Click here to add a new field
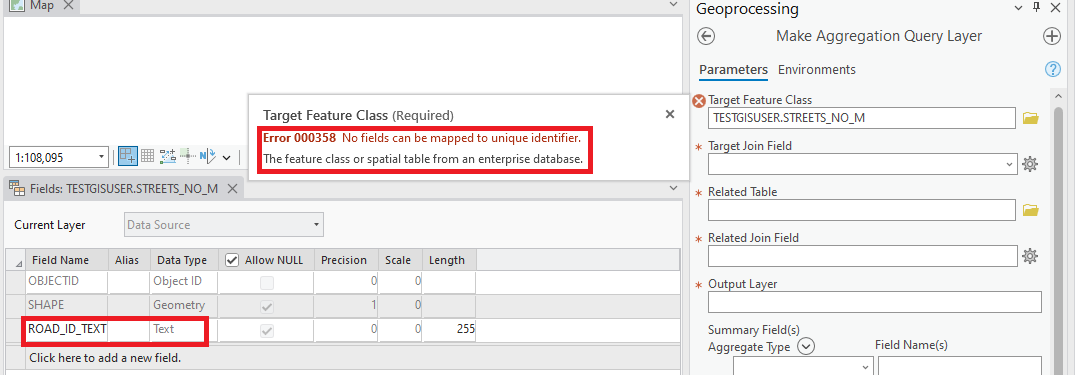 (104, 357)
